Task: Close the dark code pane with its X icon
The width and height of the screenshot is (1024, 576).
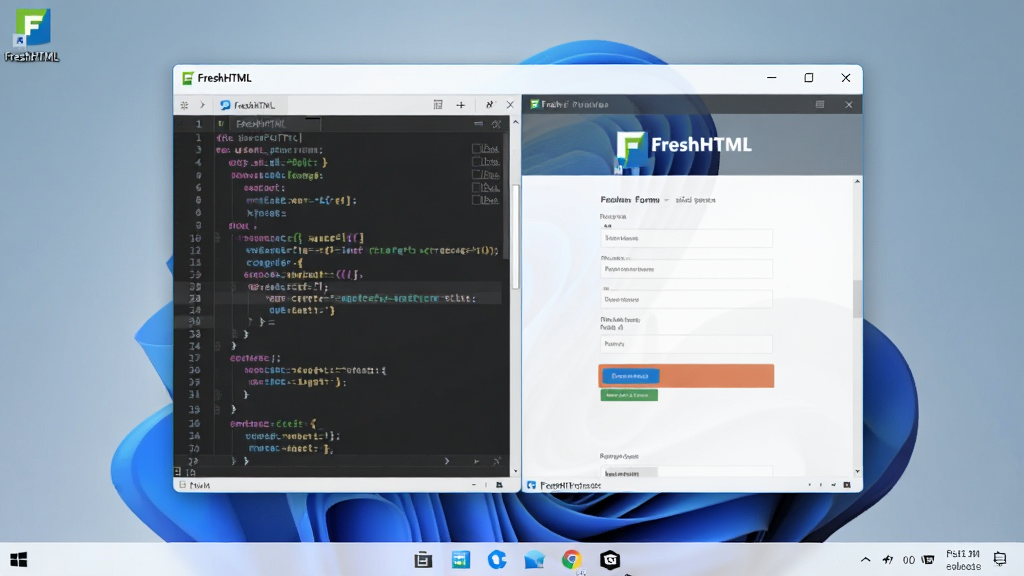Action: pyautogui.click(x=496, y=124)
